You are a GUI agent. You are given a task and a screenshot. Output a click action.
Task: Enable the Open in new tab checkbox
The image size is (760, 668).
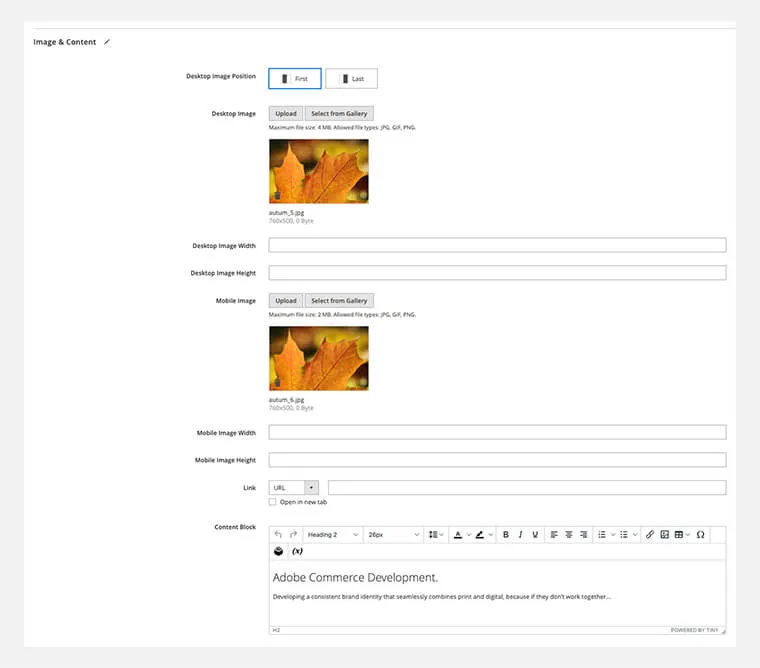[x=272, y=502]
